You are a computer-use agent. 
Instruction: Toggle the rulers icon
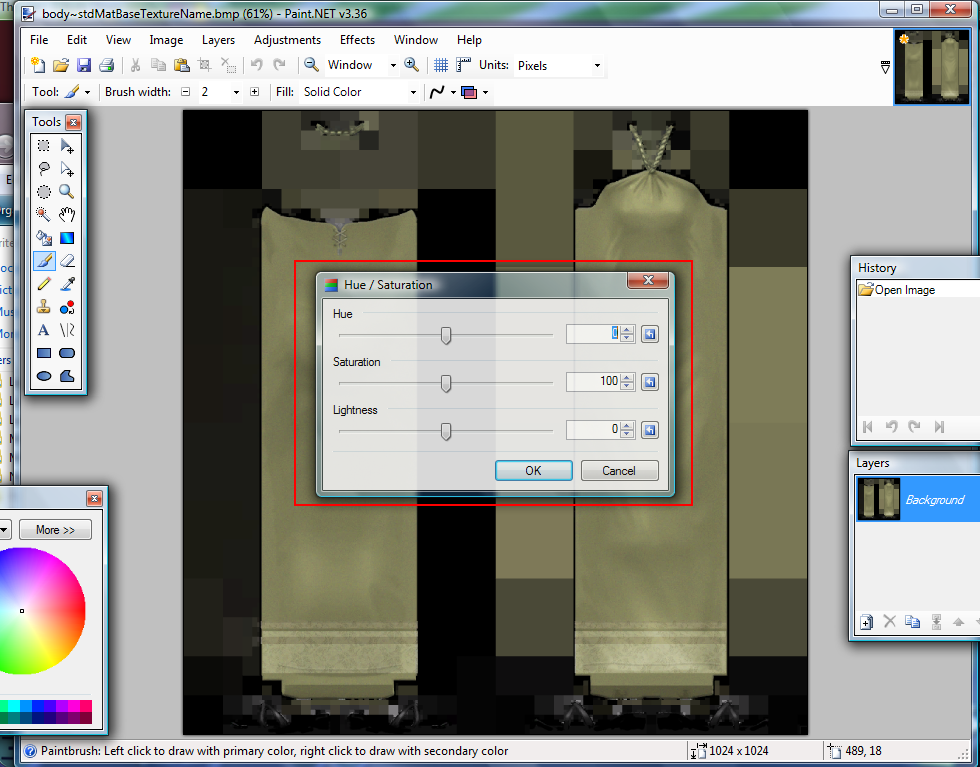click(x=463, y=65)
